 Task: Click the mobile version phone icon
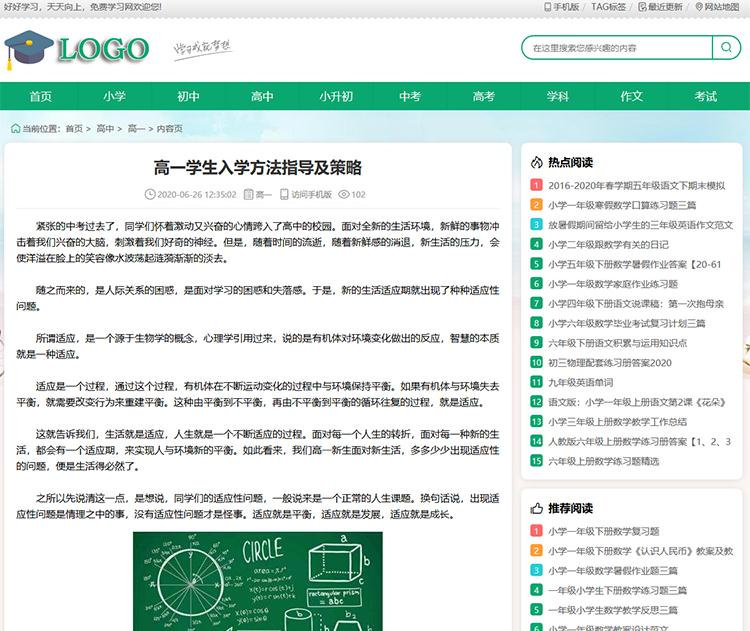pyautogui.click(x=548, y=7)
